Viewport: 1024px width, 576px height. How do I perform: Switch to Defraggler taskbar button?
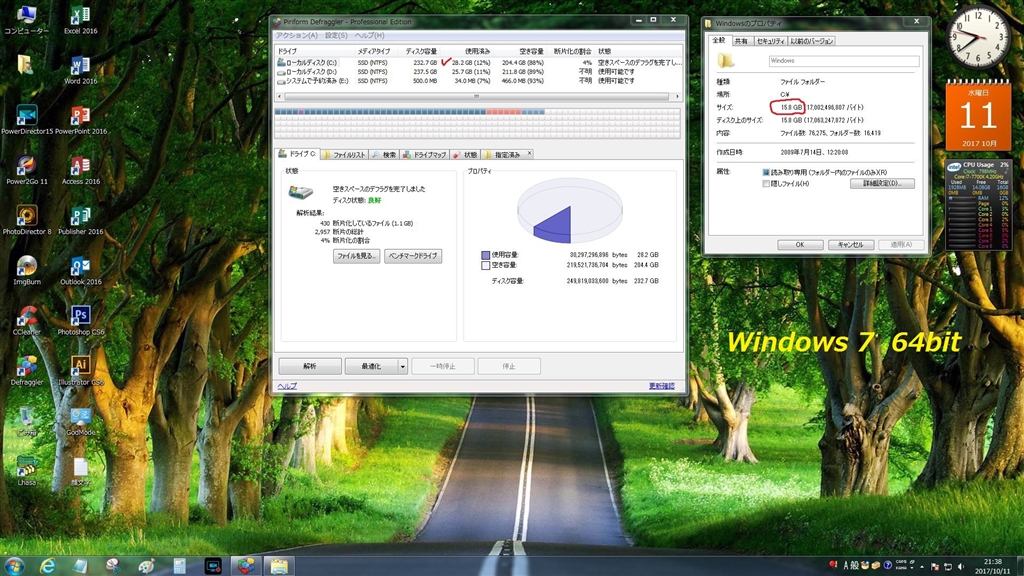tap(246, 566)
